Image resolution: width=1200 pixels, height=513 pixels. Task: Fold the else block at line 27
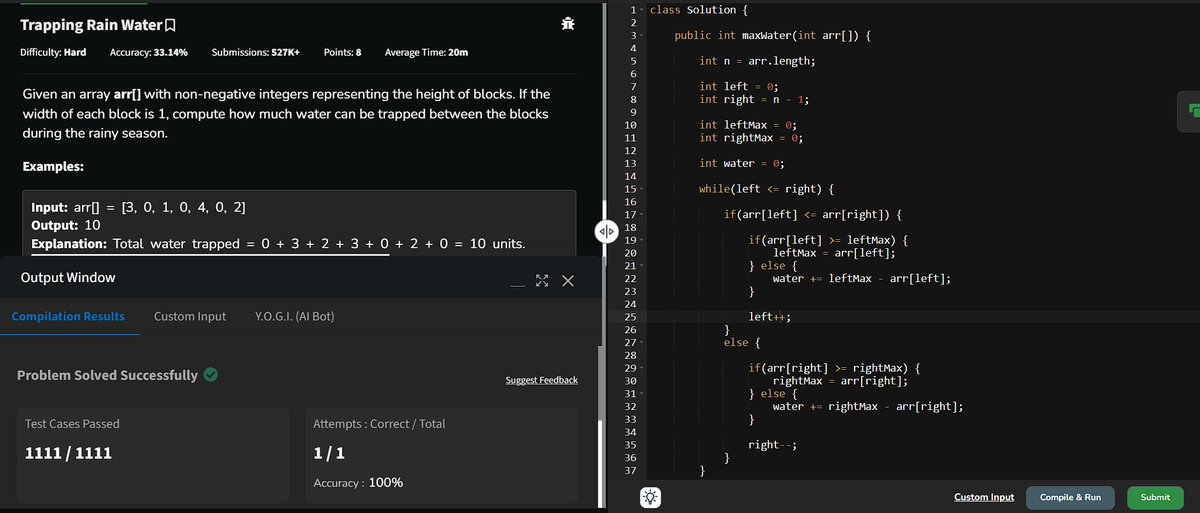tap(642, 343)
